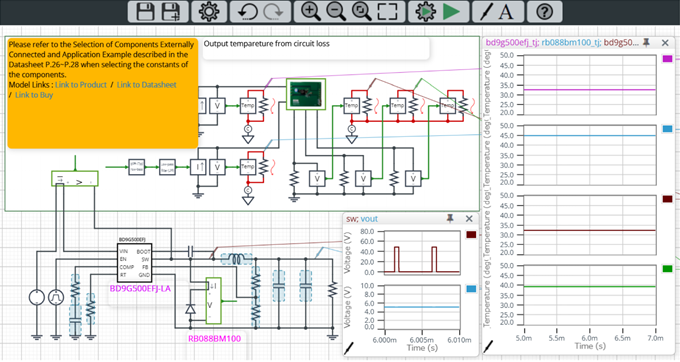Viewport: 680px width, 362px height.
Task: Zoom in on the schematic
Action: (x=311, y=12)
